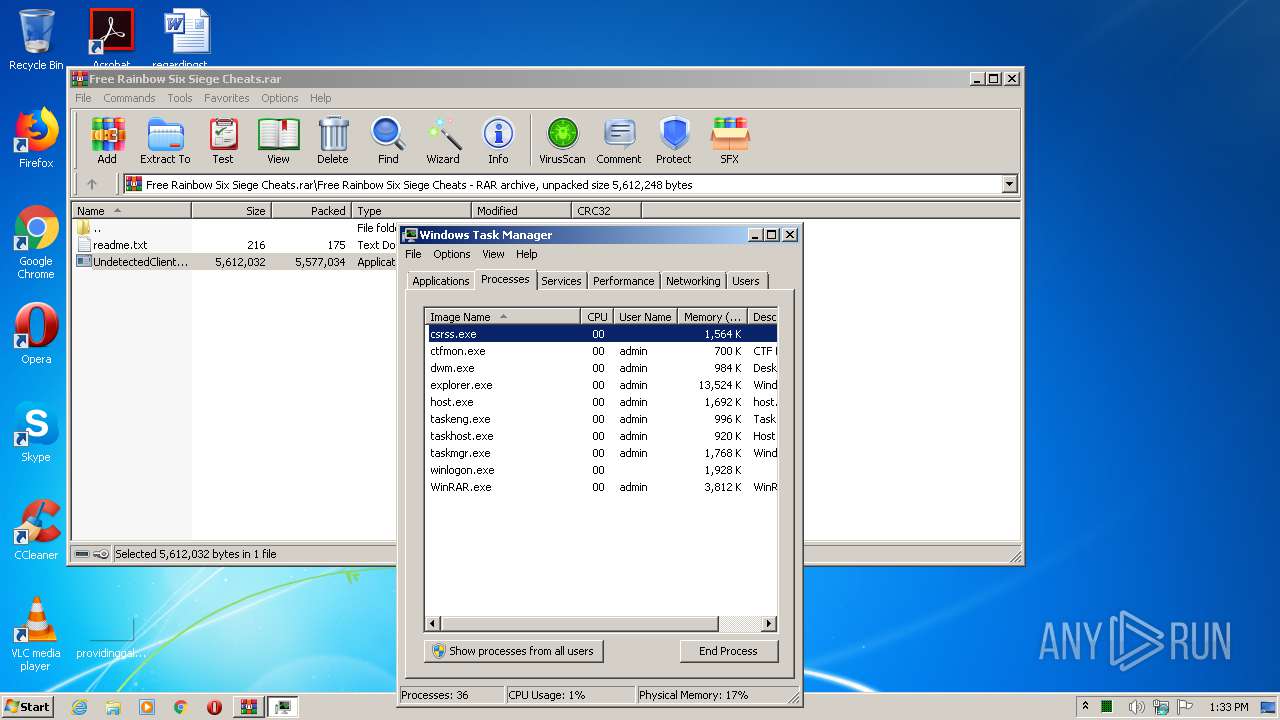Open Task Manager Options menu
This screenshot has height=720, width=1280.
(452, 254)
